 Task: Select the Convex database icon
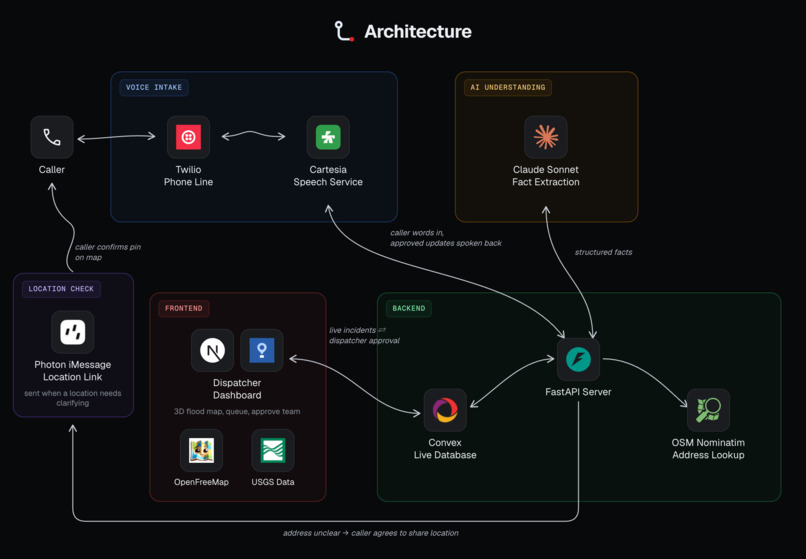(445, 410)
